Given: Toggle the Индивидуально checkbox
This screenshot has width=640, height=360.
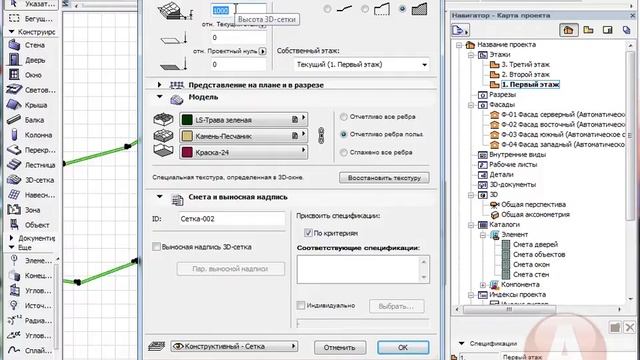Looking at the screenshot, I should (301, 305).
